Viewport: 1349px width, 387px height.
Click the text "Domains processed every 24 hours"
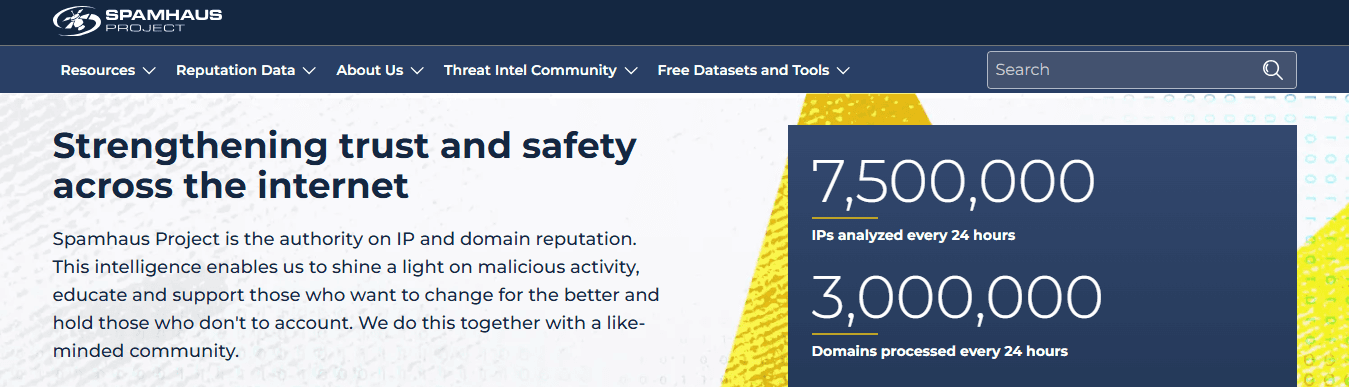(x=939, y=351)
